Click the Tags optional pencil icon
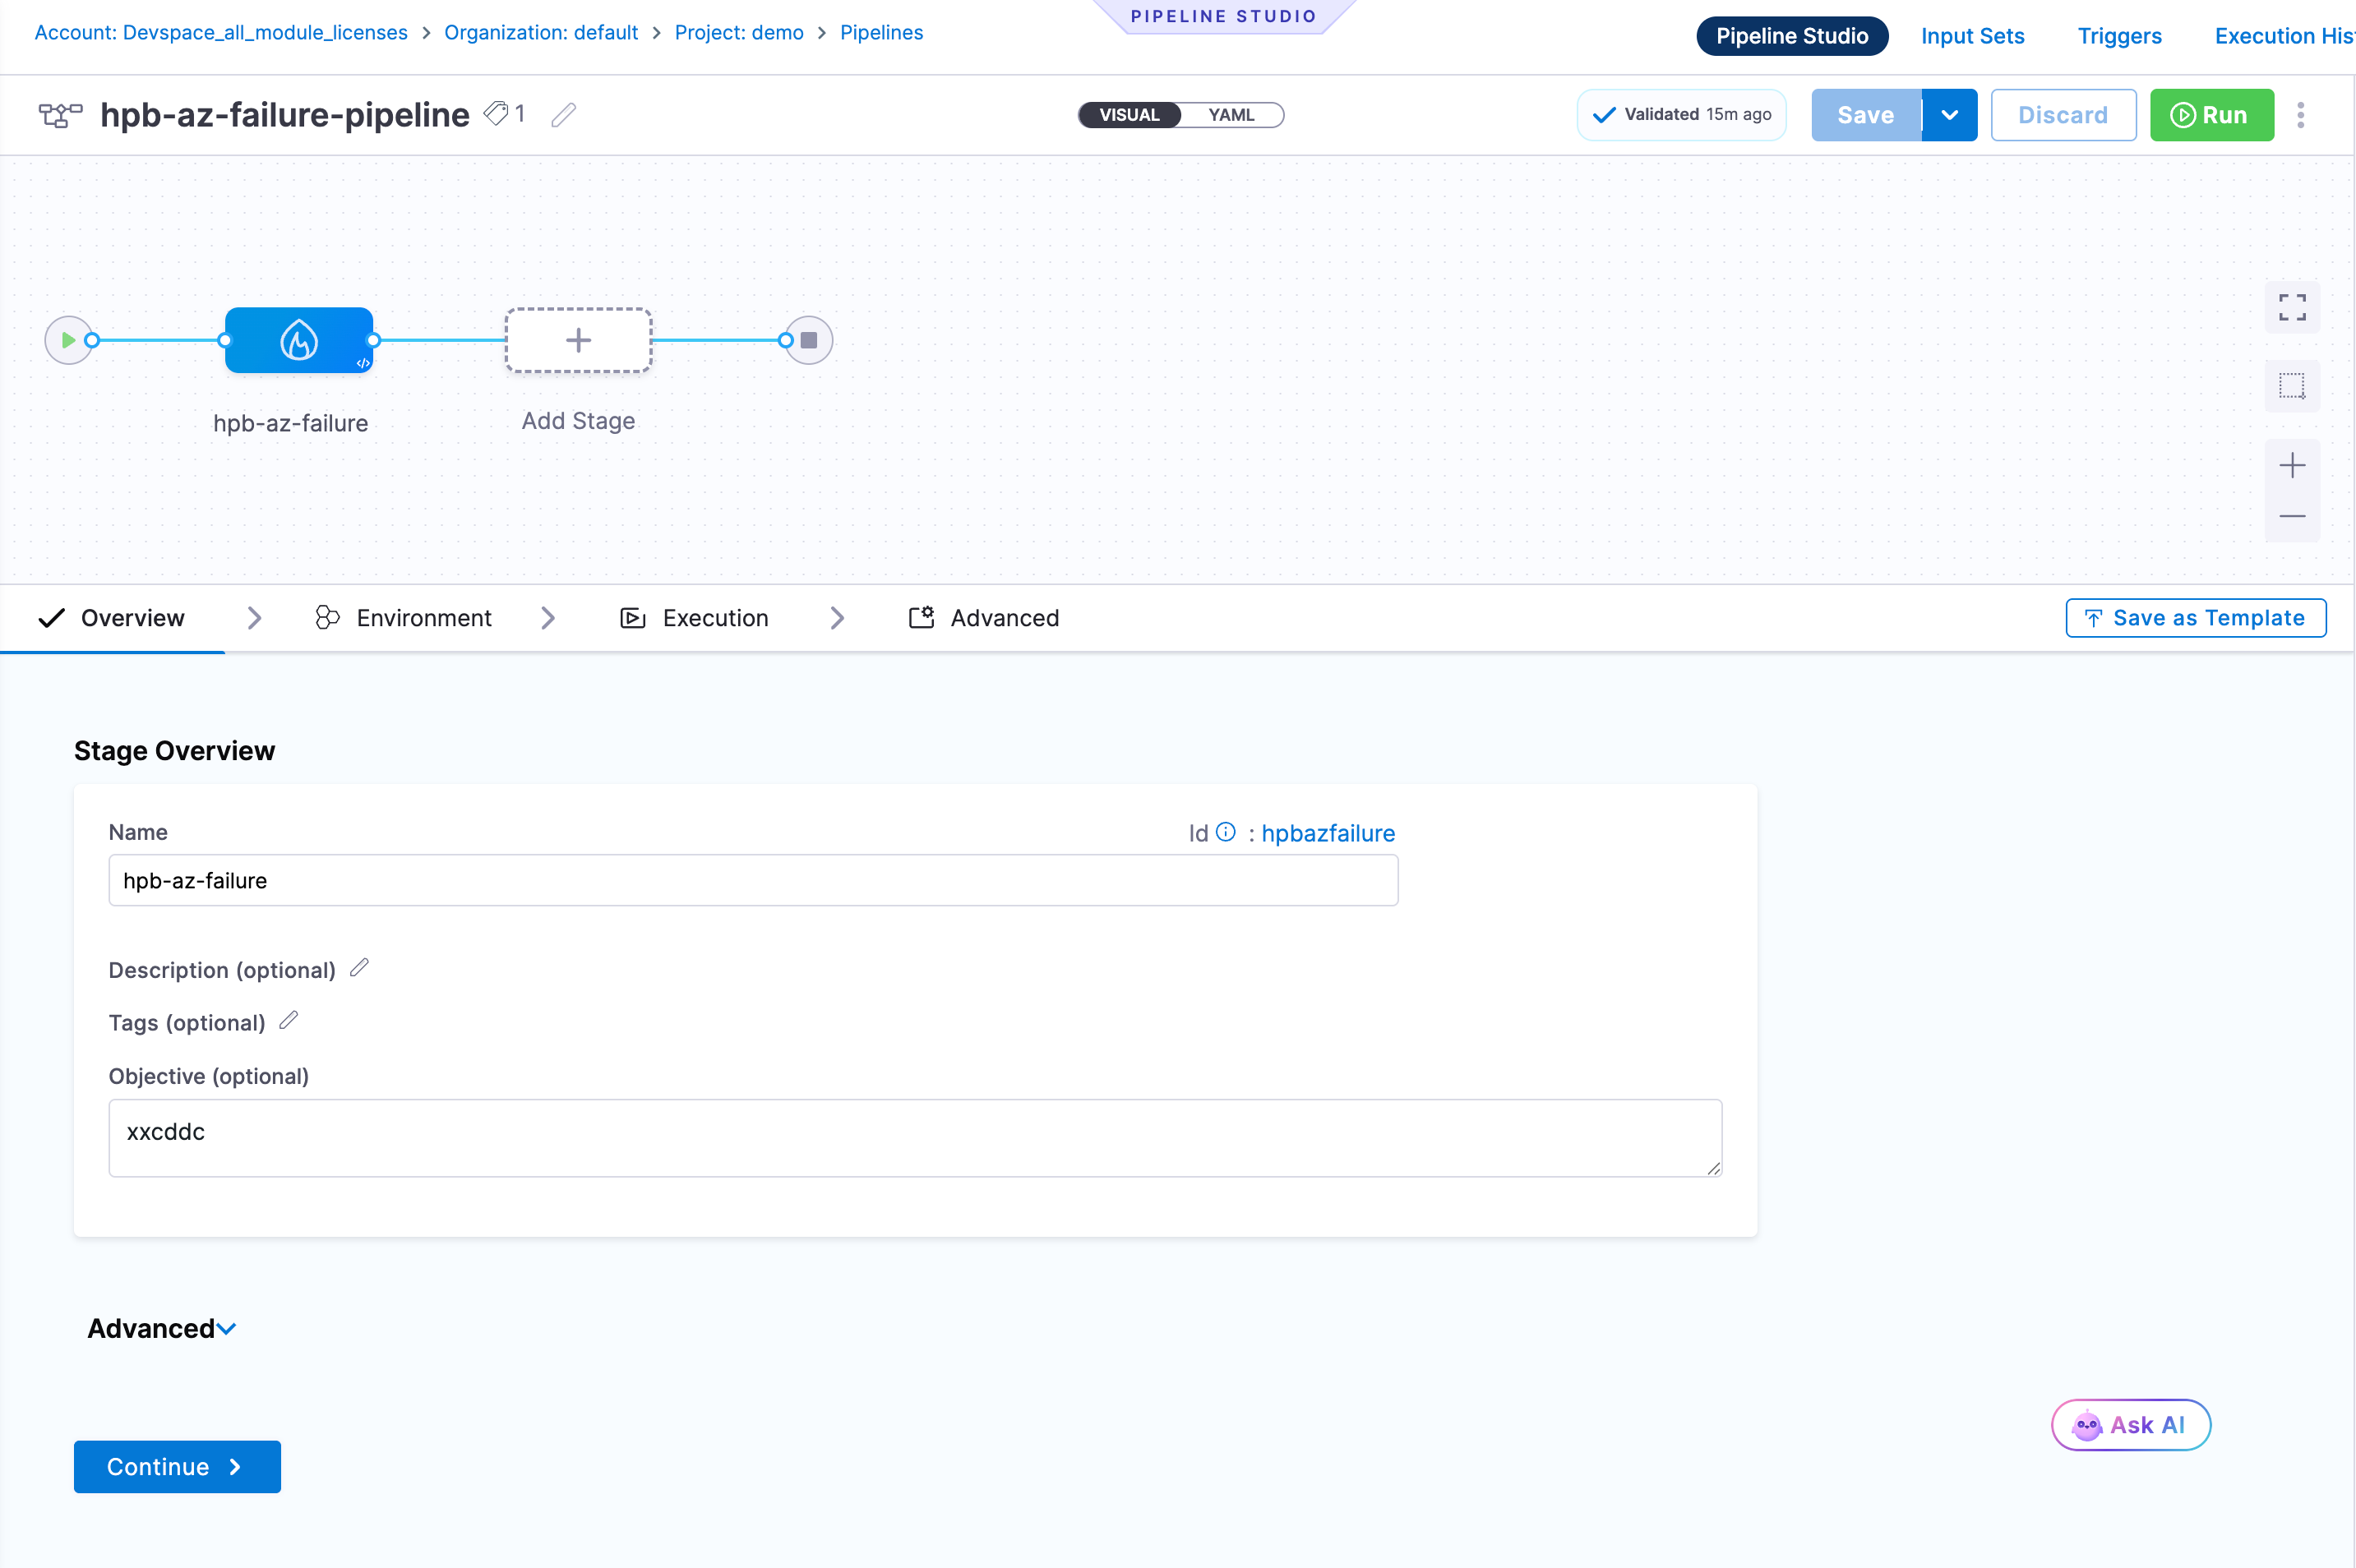Screen dimensions: 2356x1568 [x=289, y=1021]
